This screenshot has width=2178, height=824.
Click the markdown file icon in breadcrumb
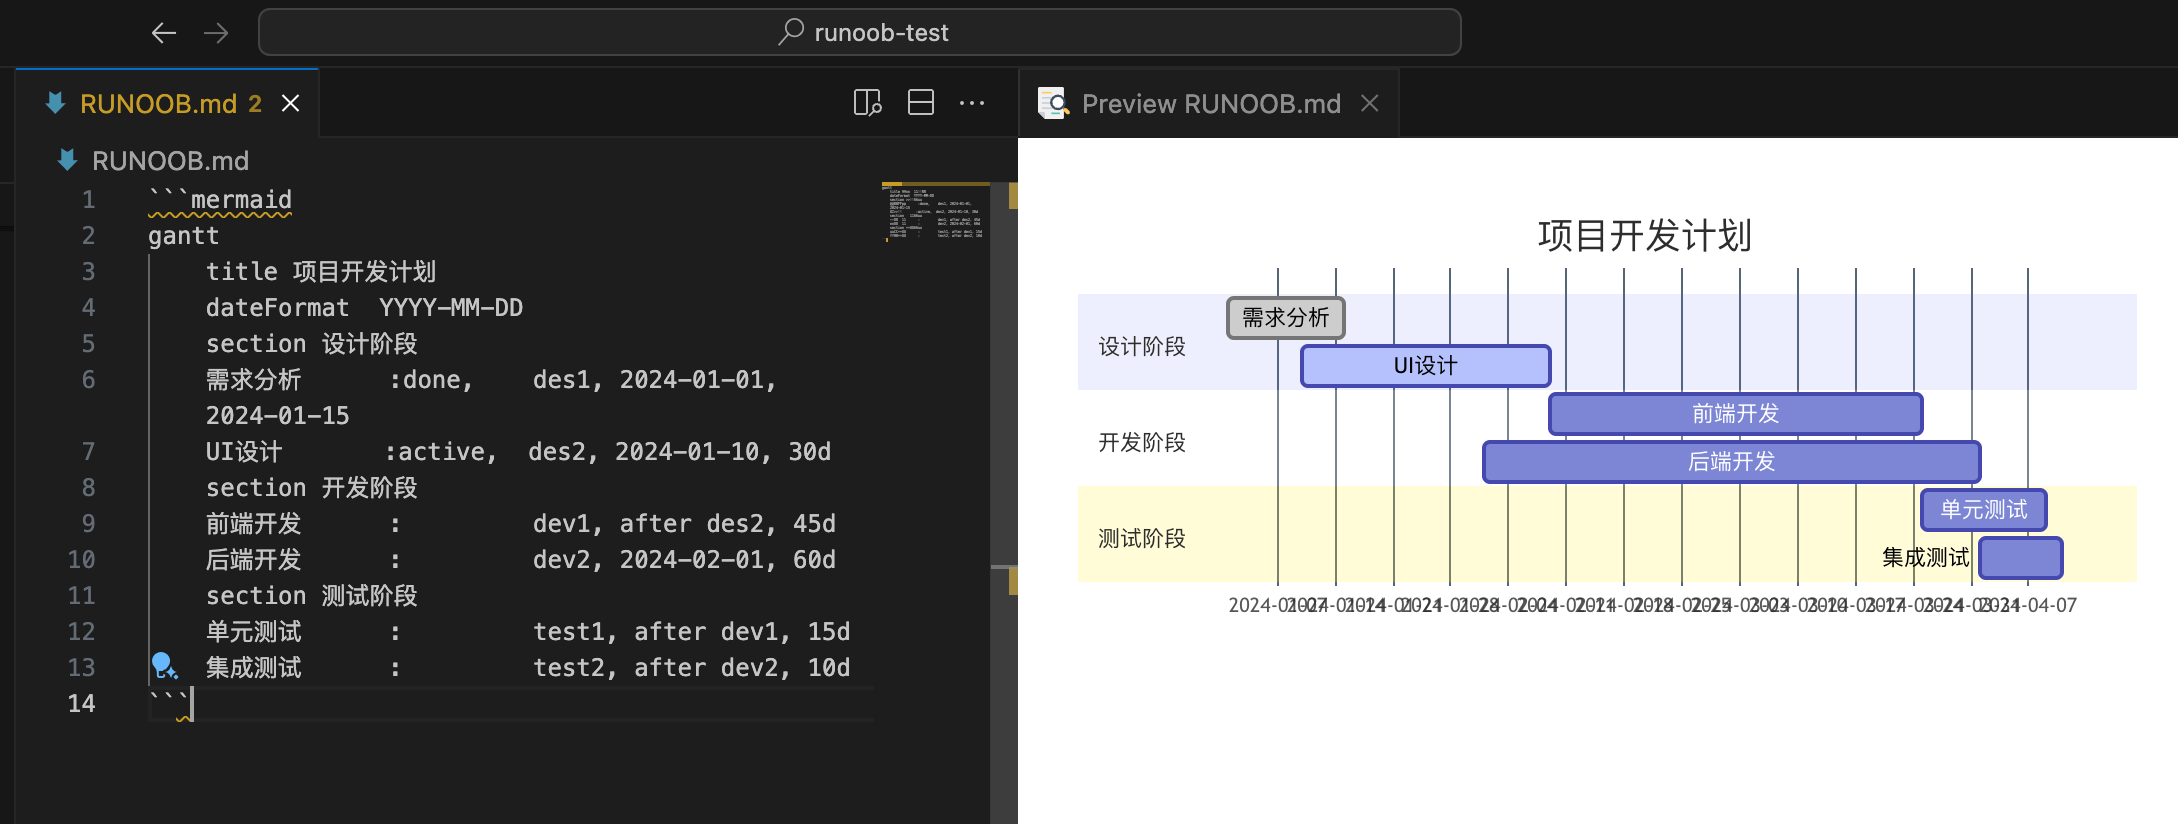point(67,160)
